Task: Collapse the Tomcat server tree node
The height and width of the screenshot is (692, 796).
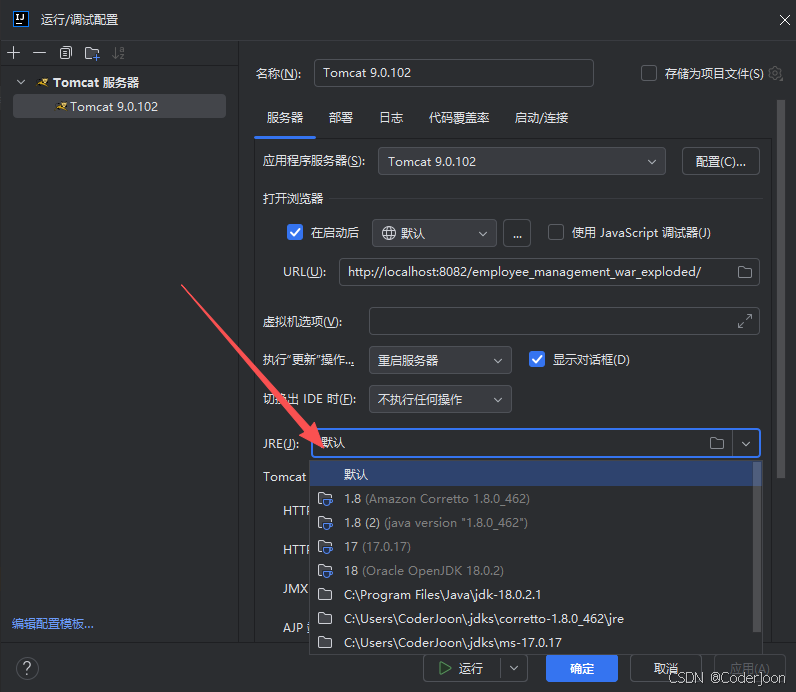Action: (21, 82)
